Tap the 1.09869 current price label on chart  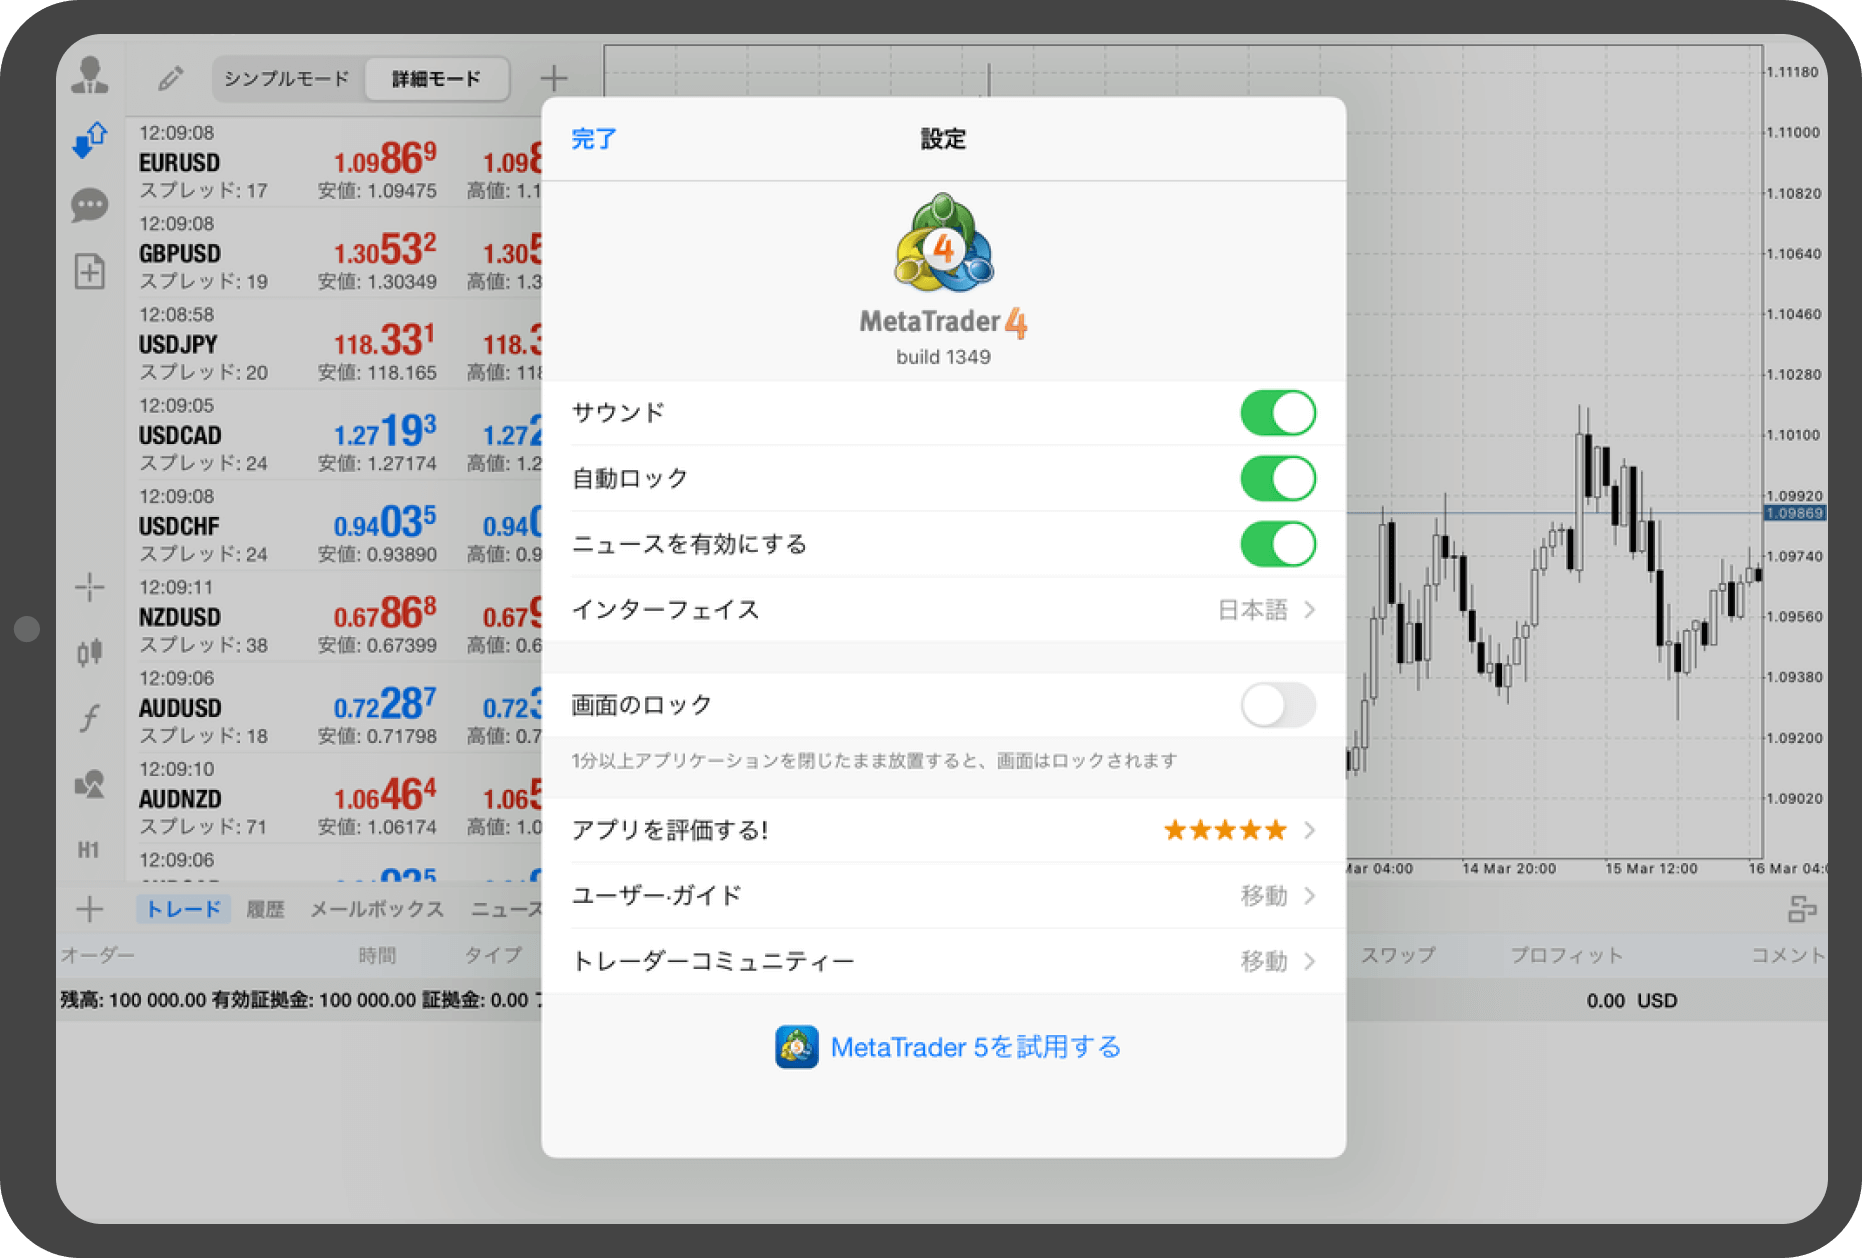tap(1794, 513)
